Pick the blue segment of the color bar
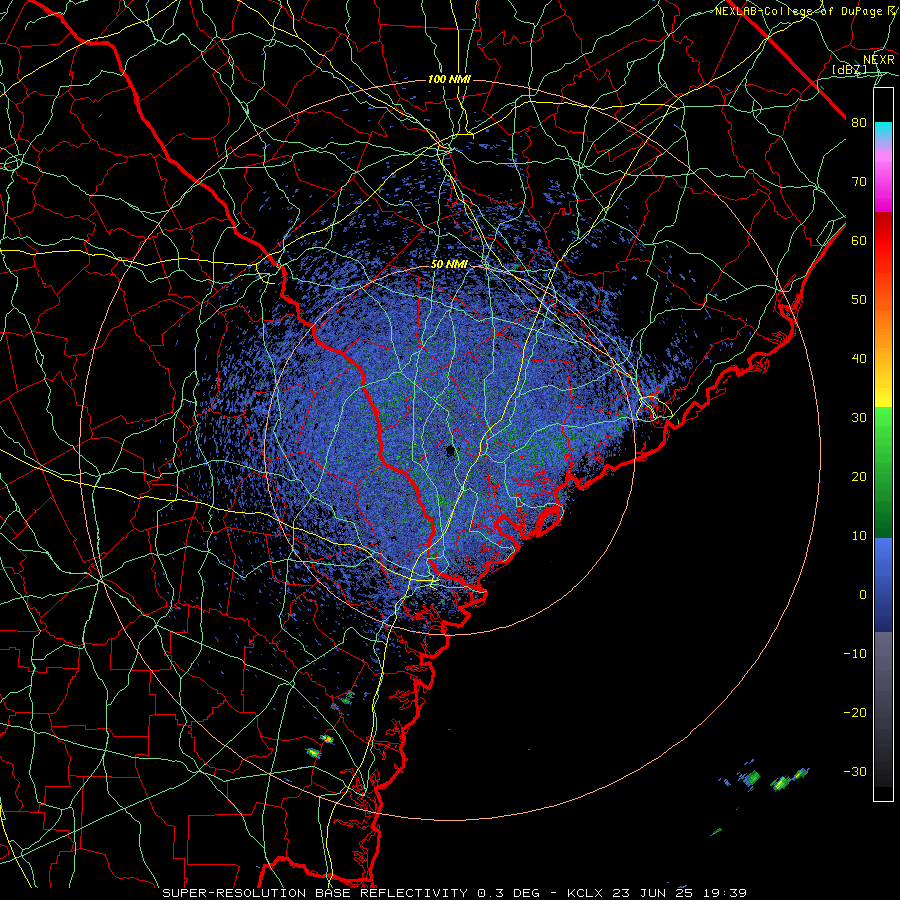 pos(883,585)
